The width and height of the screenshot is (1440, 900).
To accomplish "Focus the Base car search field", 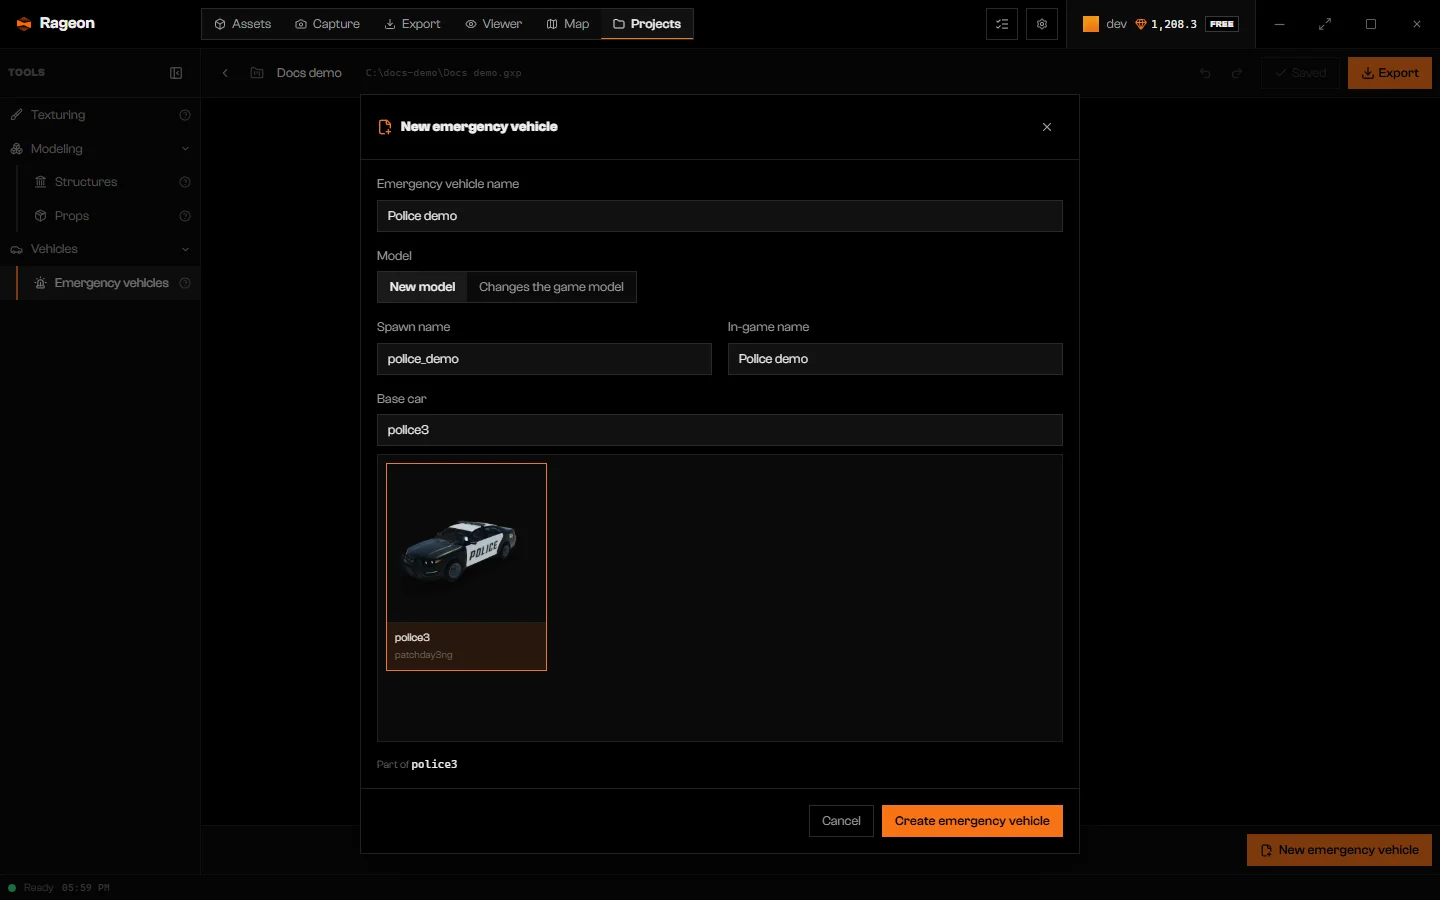I will pos(720,430).
